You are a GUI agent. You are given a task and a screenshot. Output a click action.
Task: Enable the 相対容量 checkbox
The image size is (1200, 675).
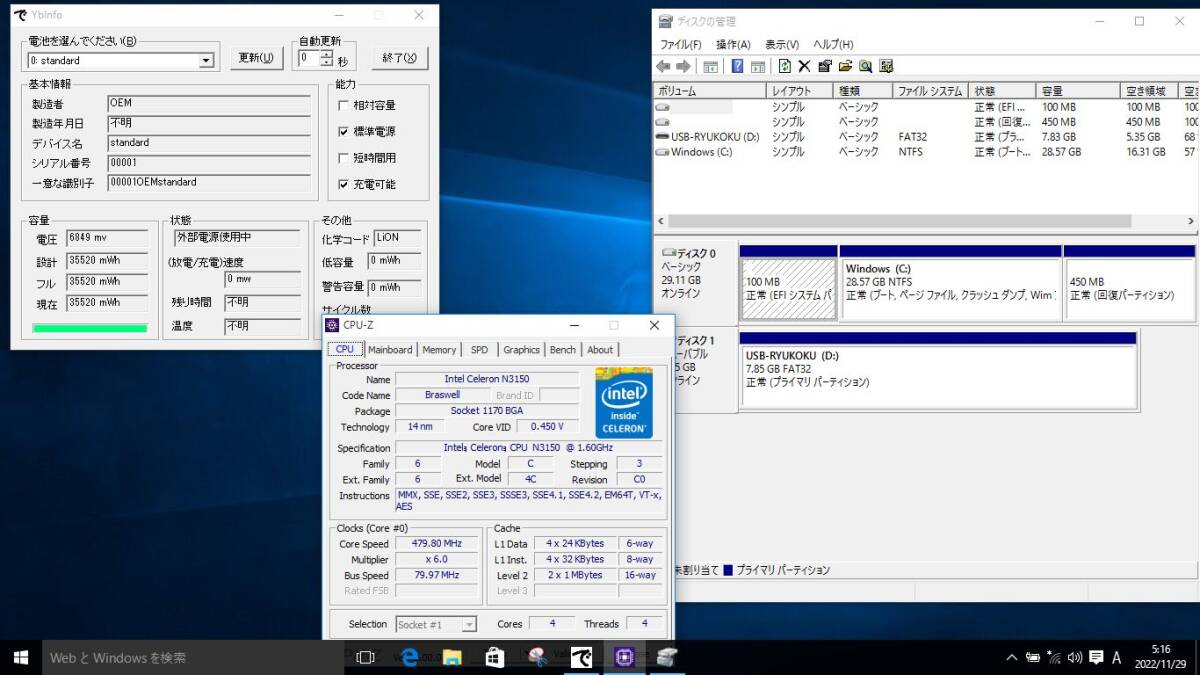point(344,105)
